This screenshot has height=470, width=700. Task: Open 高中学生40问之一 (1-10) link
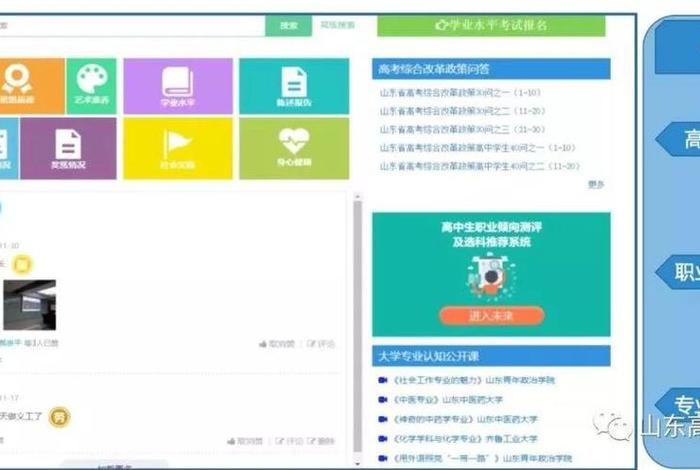point(478,148)
